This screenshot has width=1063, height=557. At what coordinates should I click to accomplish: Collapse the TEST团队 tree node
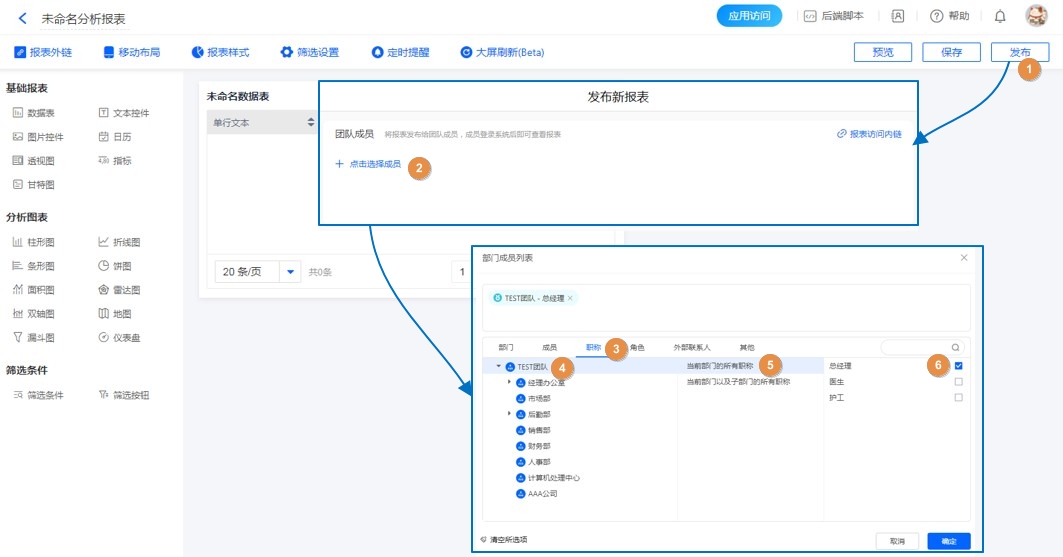tap(498, 367)
